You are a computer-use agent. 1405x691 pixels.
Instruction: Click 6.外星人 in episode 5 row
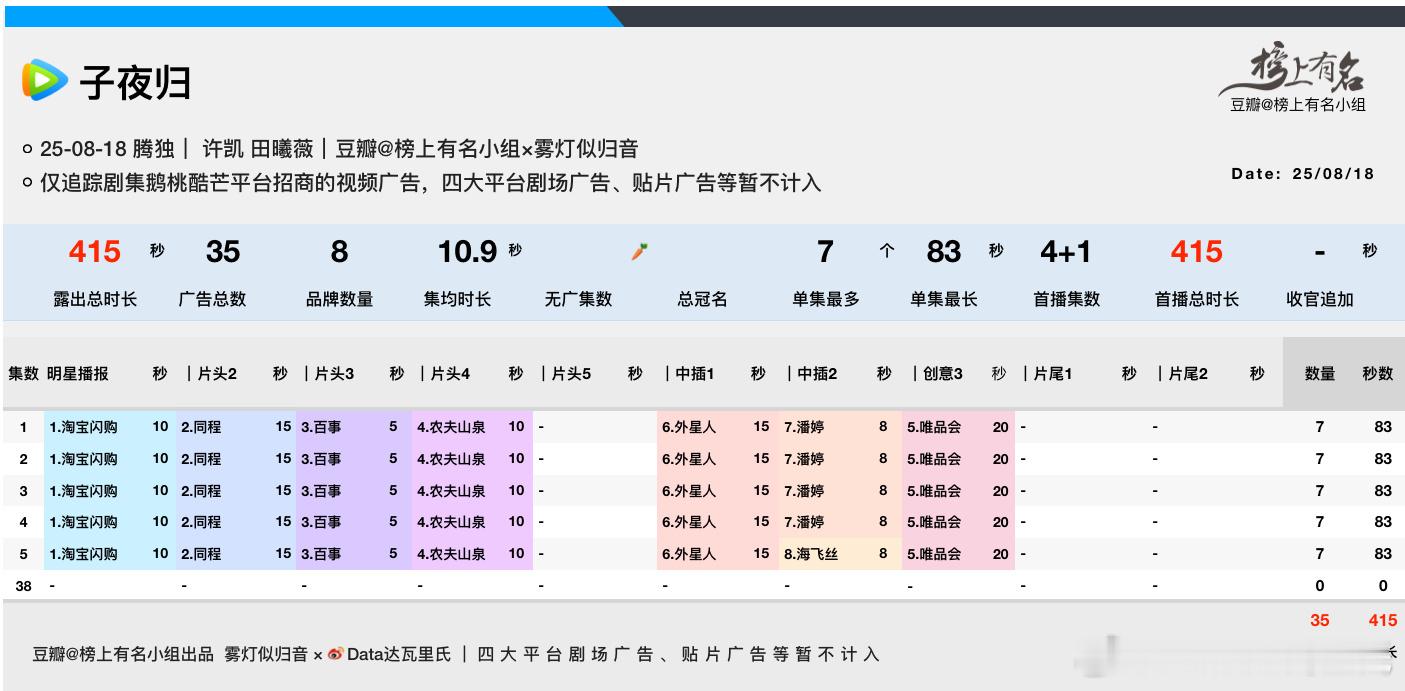(689, 554)
